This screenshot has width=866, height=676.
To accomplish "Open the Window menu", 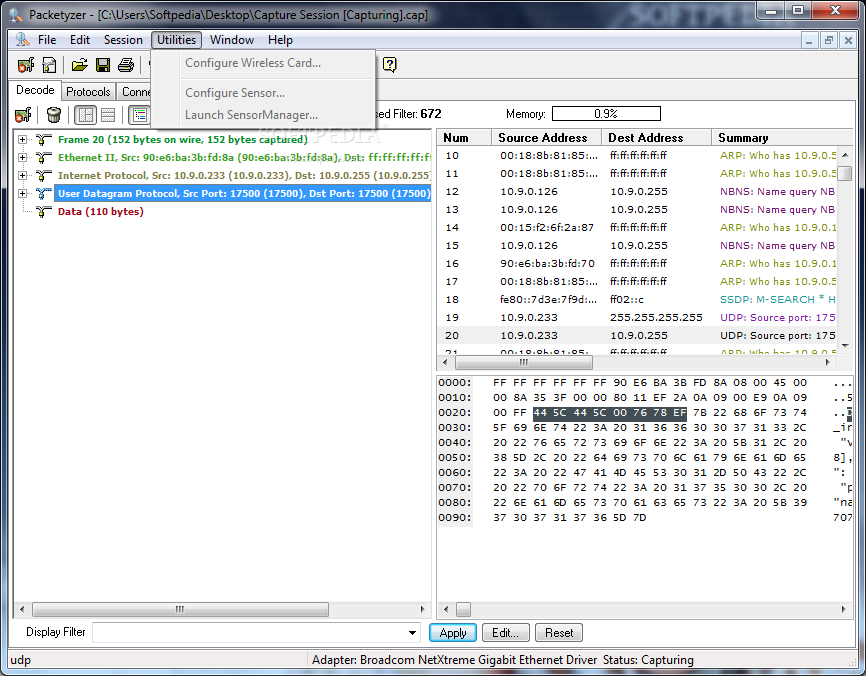I will click(232, 40).
